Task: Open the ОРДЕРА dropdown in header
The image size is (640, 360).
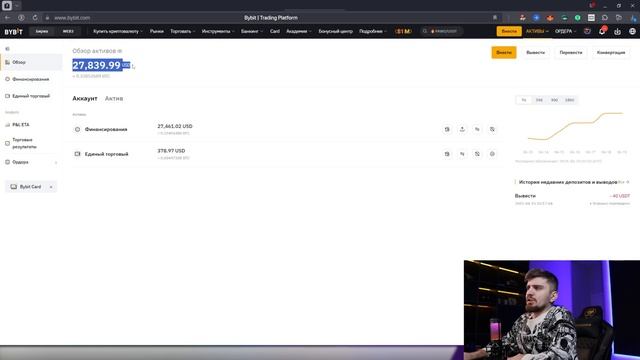Action: click(x=565, y=31)
